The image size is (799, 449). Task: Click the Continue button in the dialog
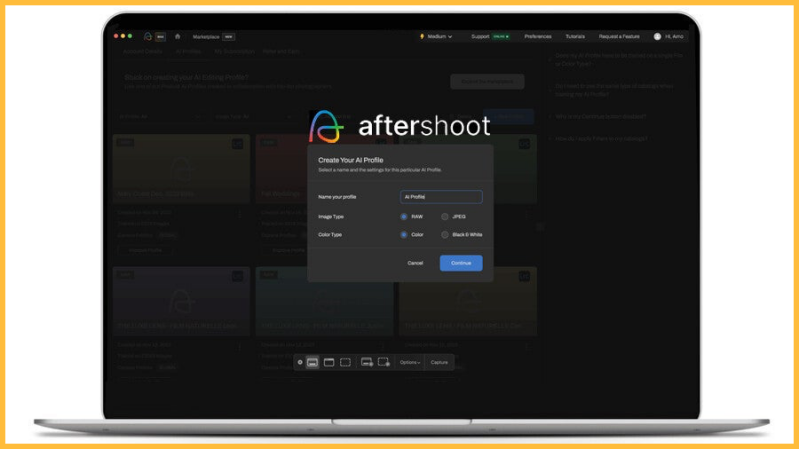coord(461,263)
